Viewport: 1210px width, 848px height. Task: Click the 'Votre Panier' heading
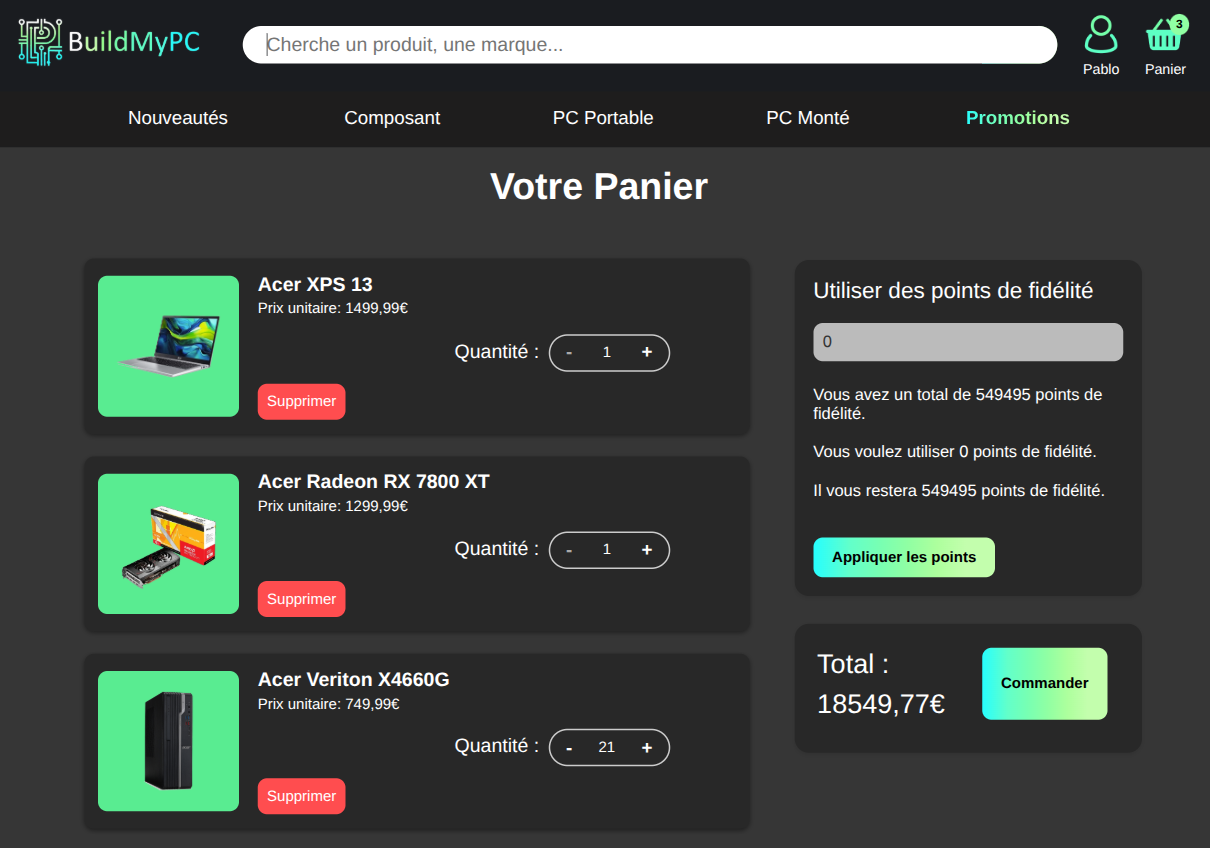click(599, 187)
